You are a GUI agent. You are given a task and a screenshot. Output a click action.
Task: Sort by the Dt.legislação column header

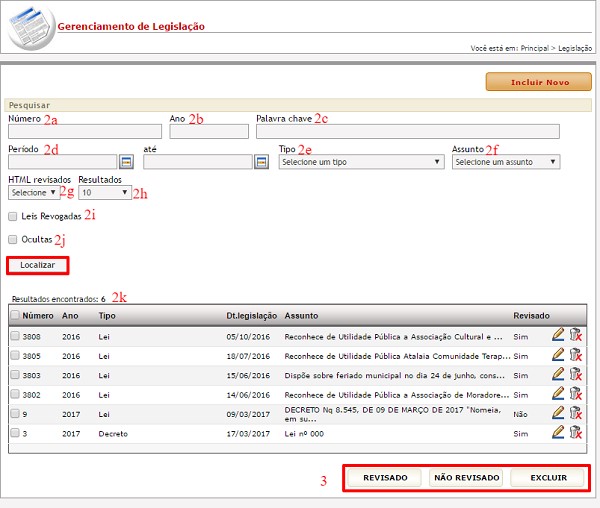(251, 316)
